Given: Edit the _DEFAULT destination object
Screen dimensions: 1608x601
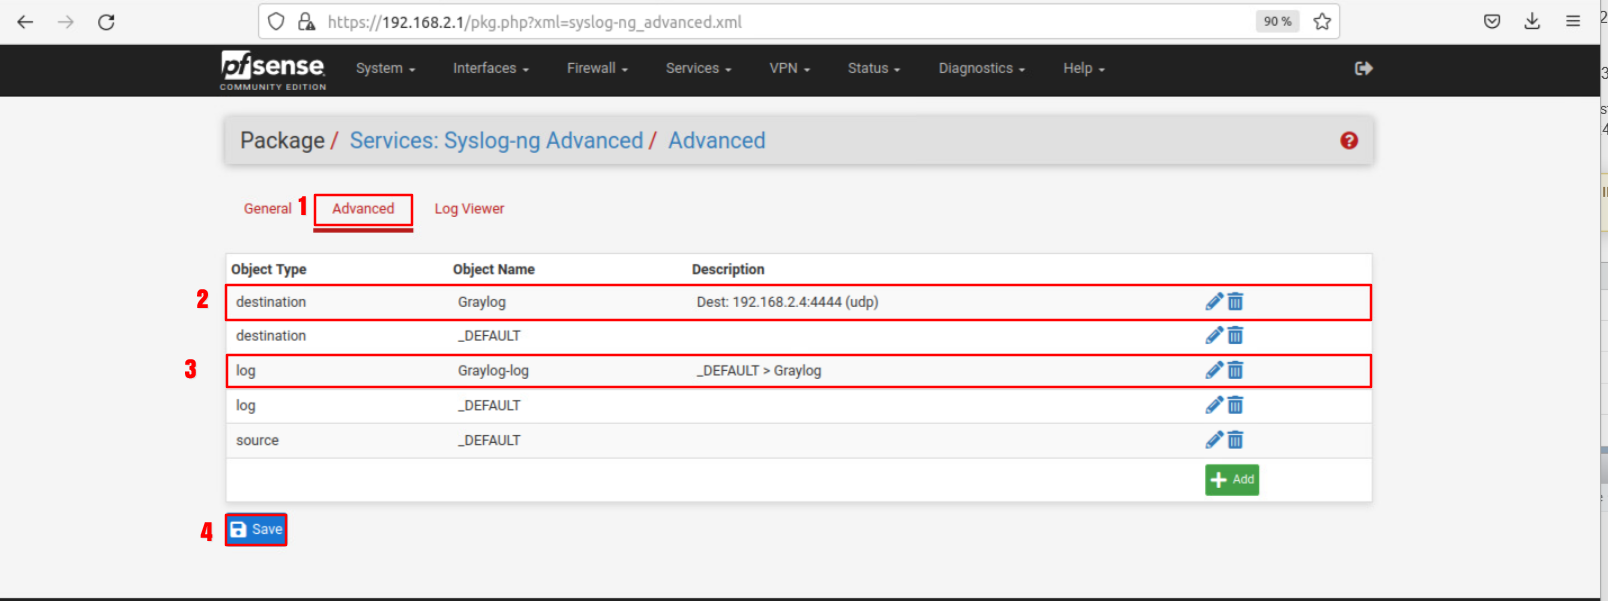Looking at the screenshot, I should [1214, 336].
